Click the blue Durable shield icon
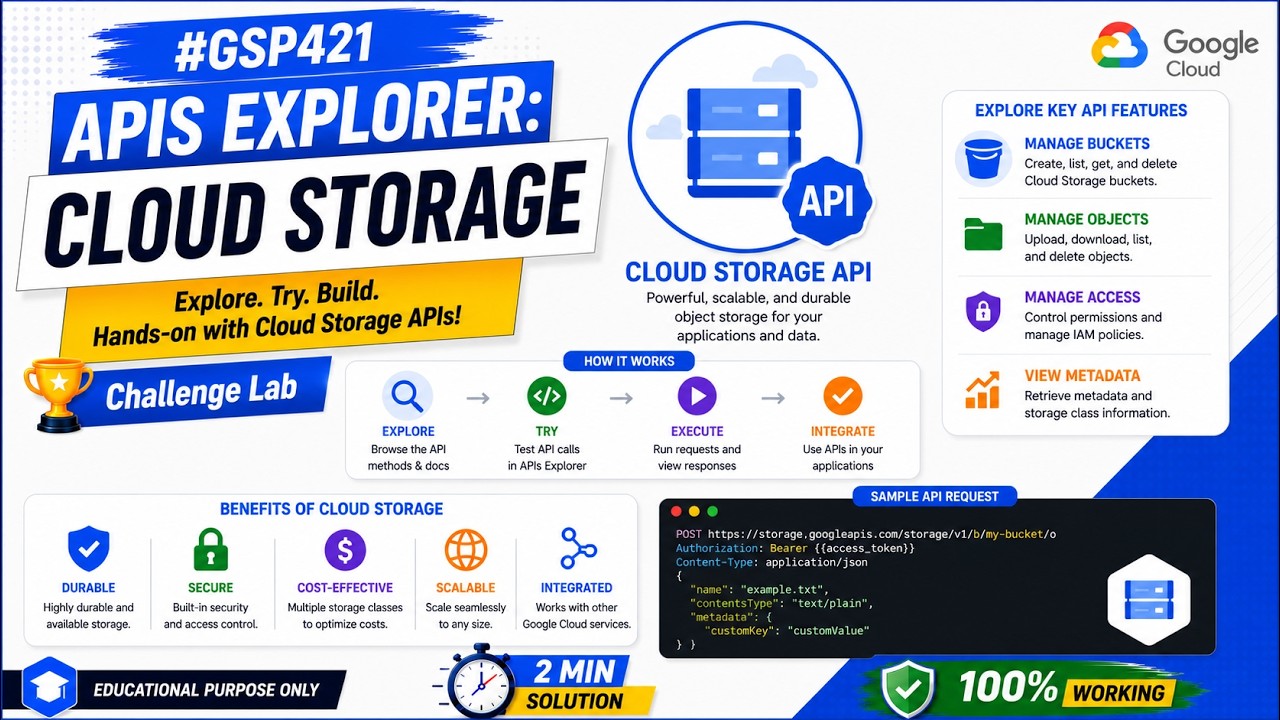Screen dimensions: 1280x720 88,550
